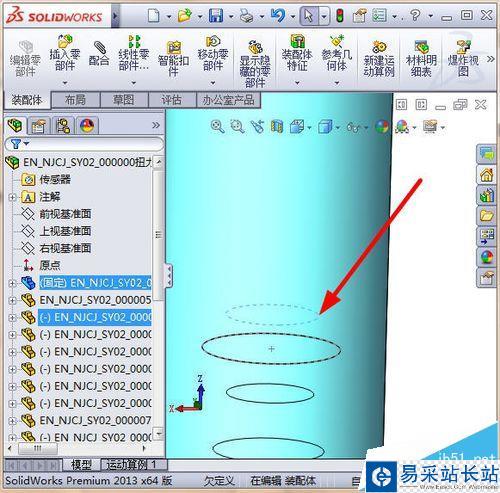This screenshot has height=493, width=500.
Task: Open the Options checklist icon
Action: [x=379, y=15]
